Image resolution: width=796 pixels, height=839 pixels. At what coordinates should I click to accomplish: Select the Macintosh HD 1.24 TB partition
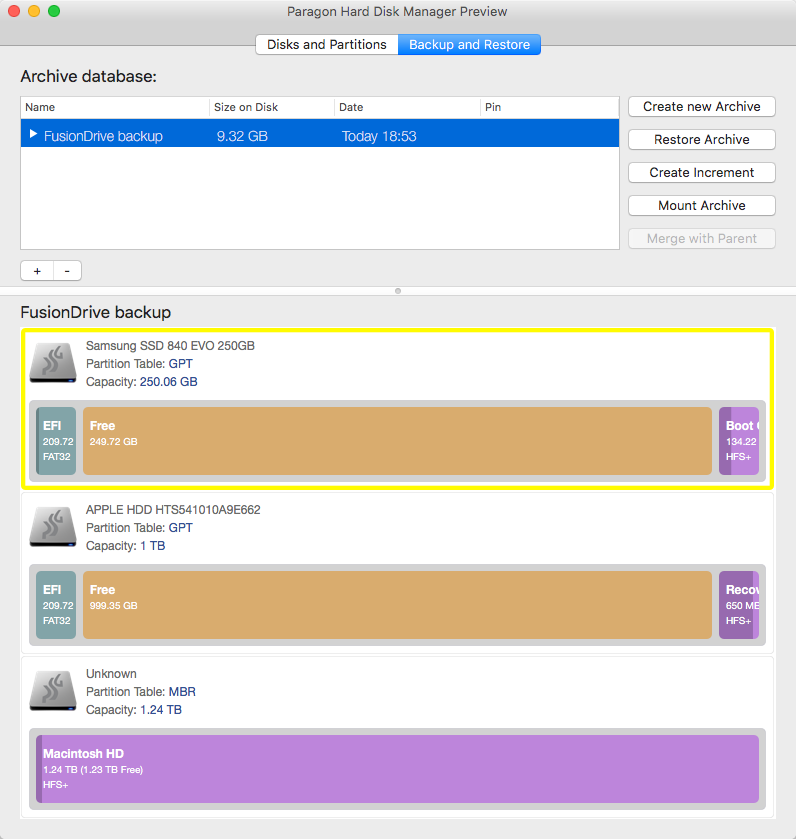coord(397,769)
